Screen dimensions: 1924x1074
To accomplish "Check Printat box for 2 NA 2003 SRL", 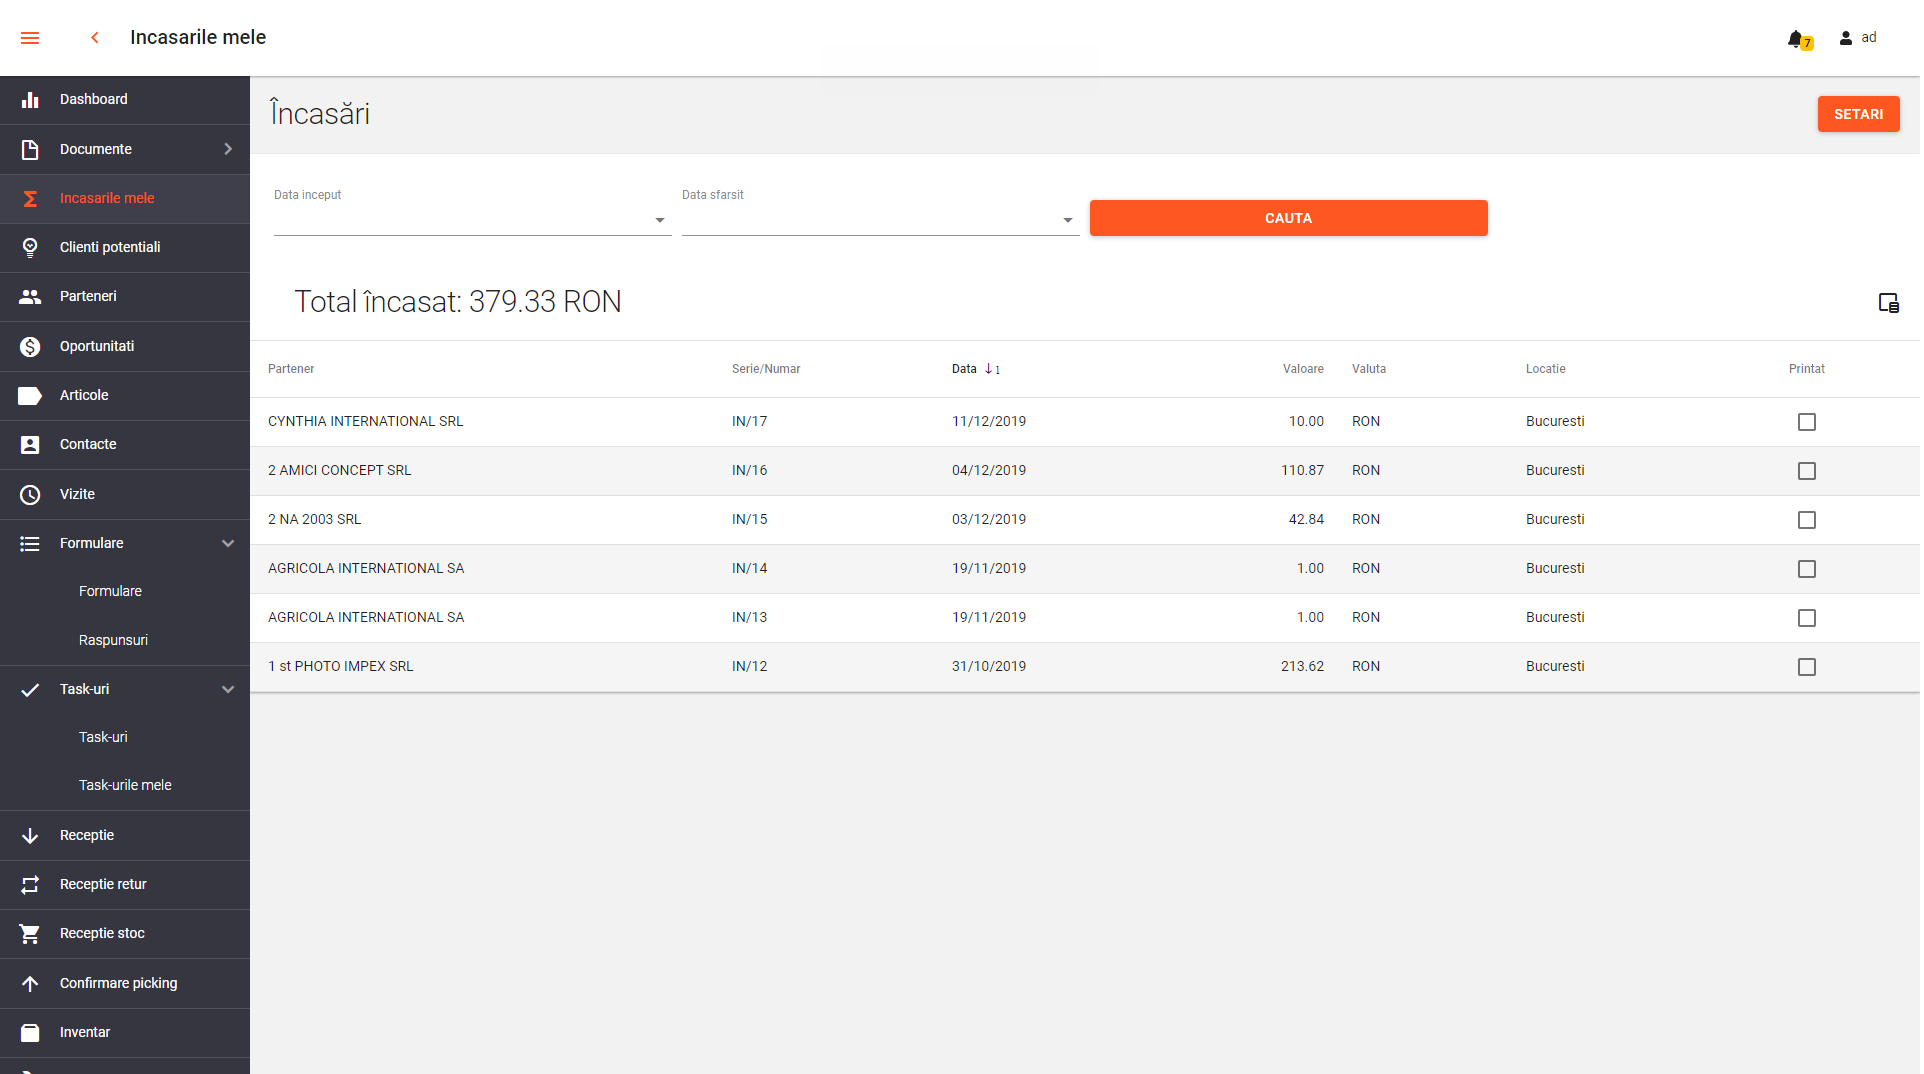I will pos(1806,520).
